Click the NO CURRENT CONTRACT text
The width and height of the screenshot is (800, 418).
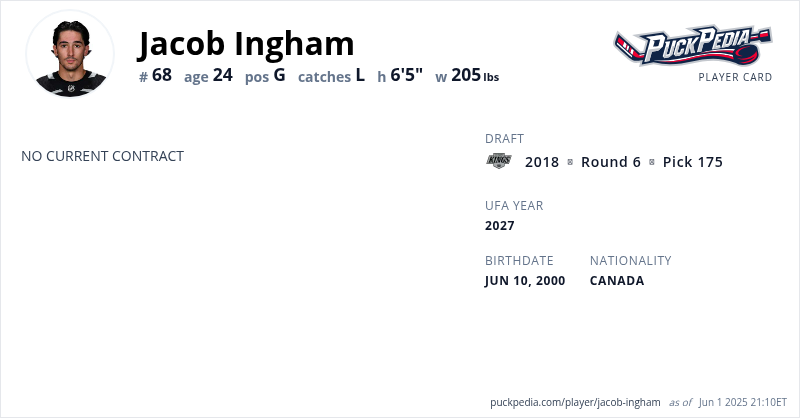coord(102,156)
